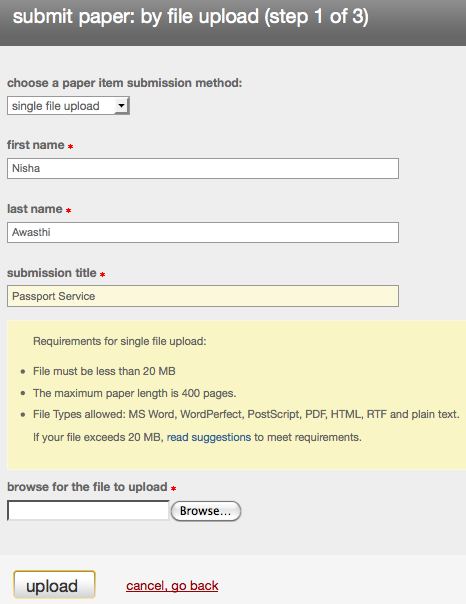The height and width of the screenshot is (604, 466).
Task: Click the browse for the file to upload label
Action: [x=87, y=487]
